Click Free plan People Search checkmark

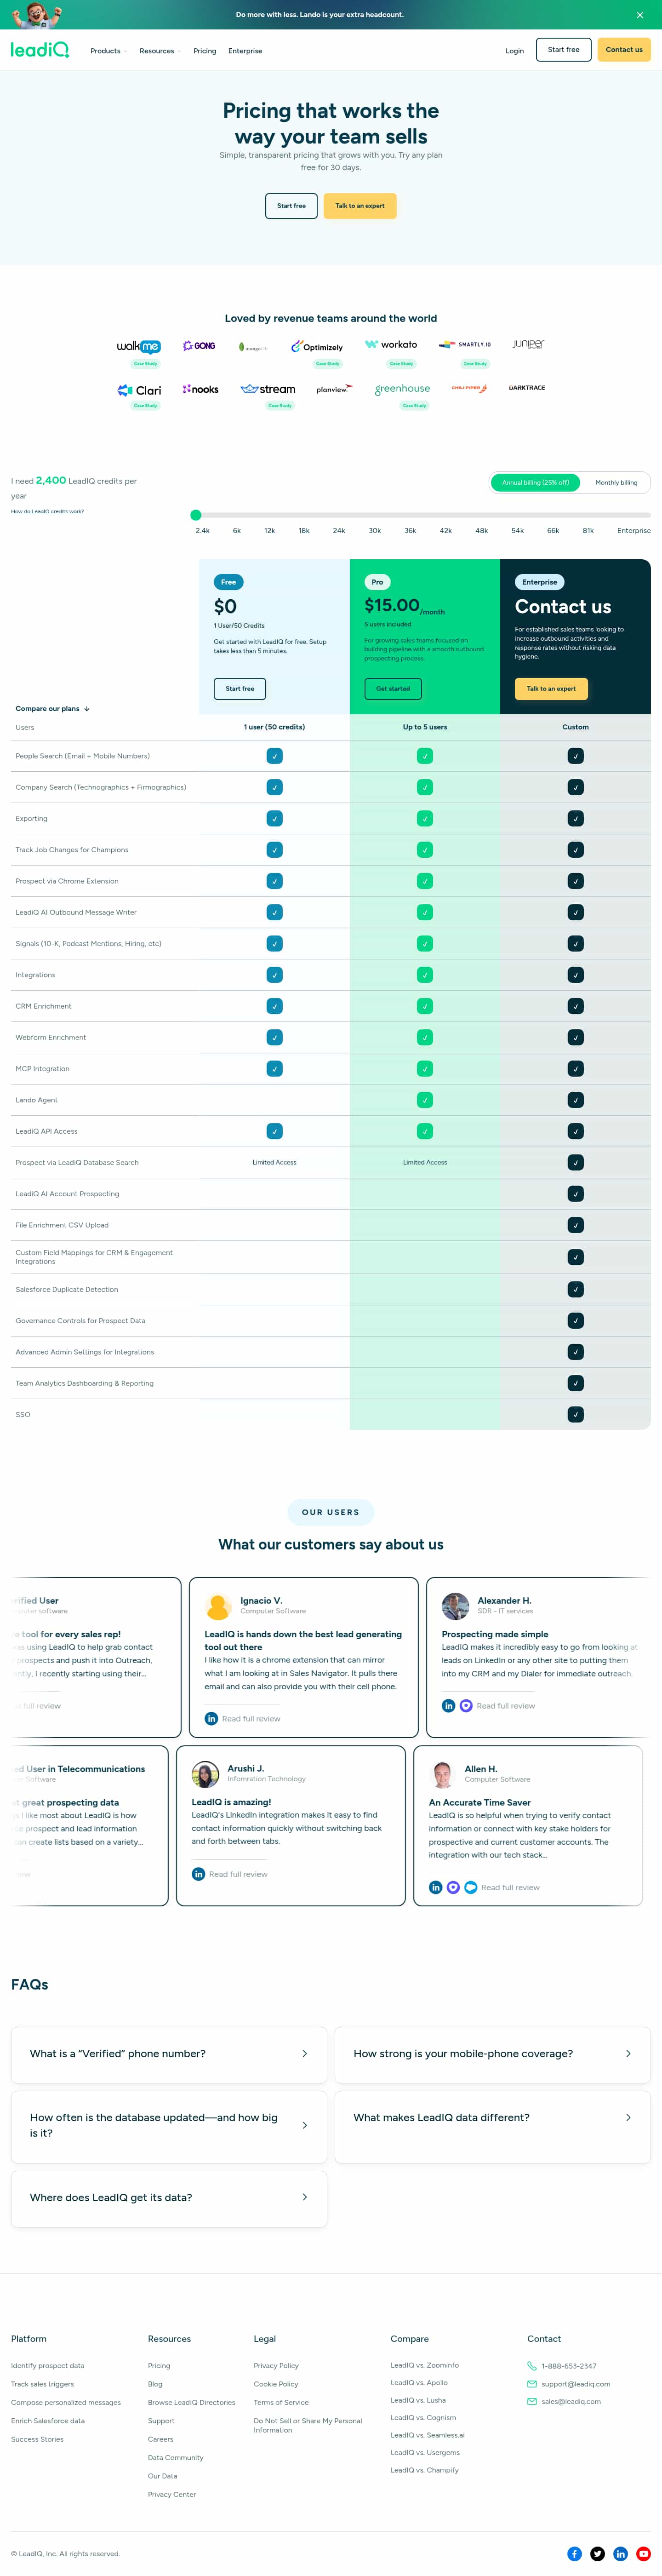274,756
